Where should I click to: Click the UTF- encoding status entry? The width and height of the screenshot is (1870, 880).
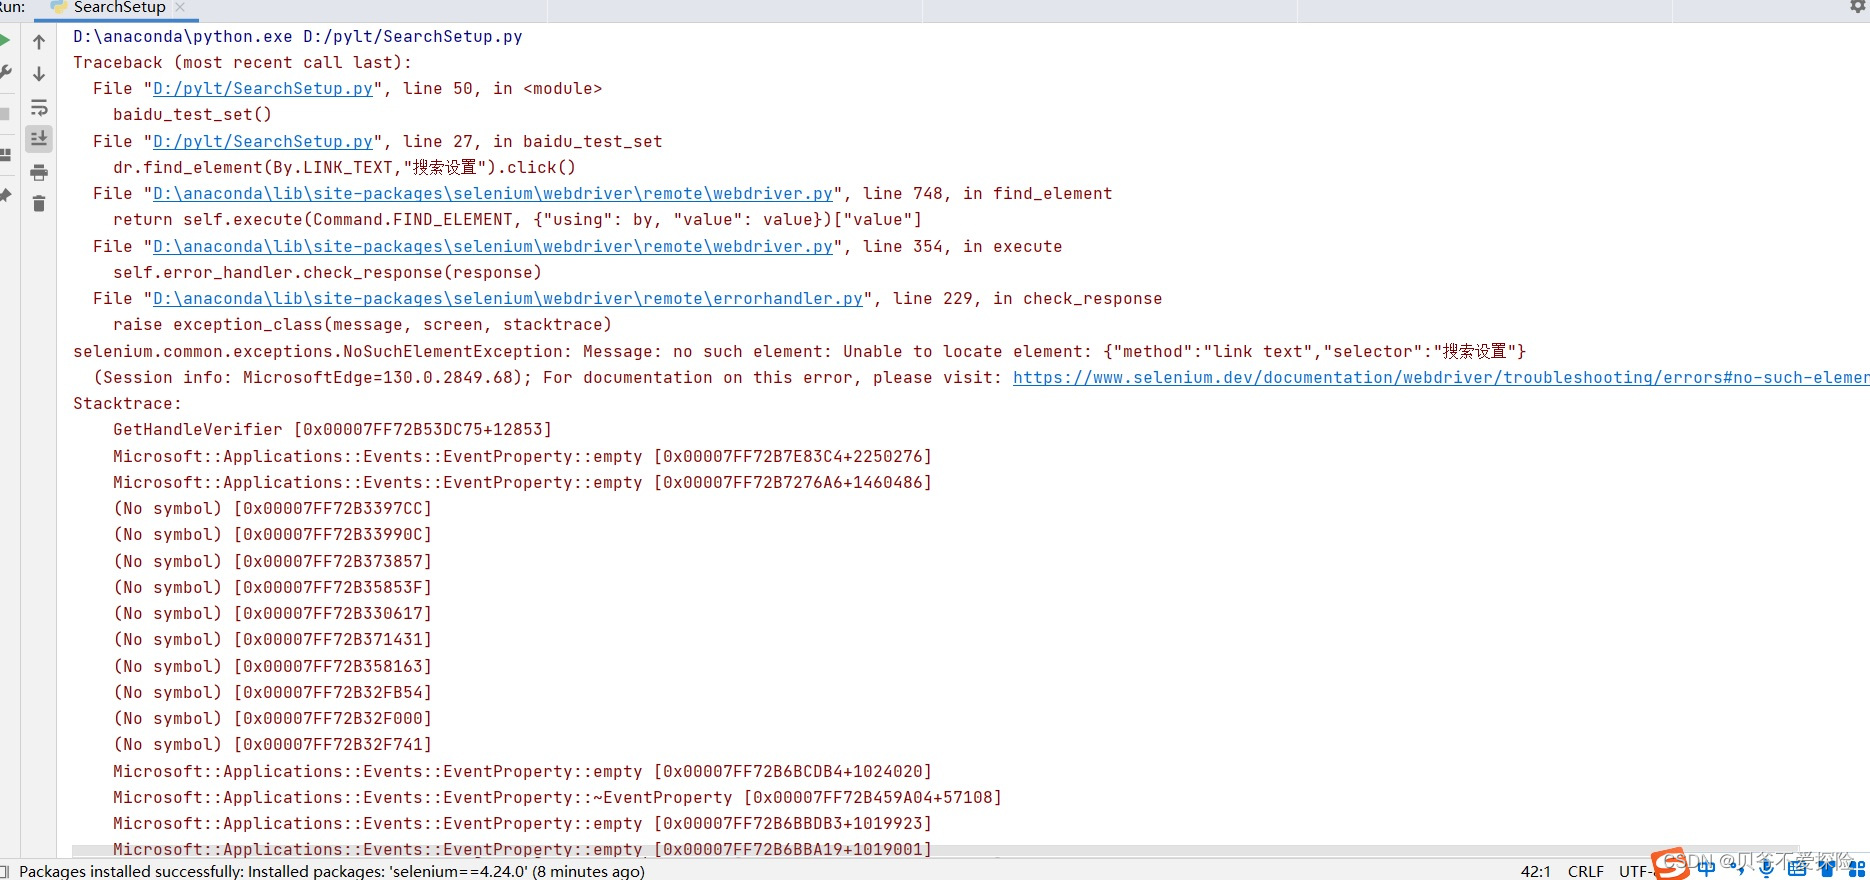[1634, 871]
